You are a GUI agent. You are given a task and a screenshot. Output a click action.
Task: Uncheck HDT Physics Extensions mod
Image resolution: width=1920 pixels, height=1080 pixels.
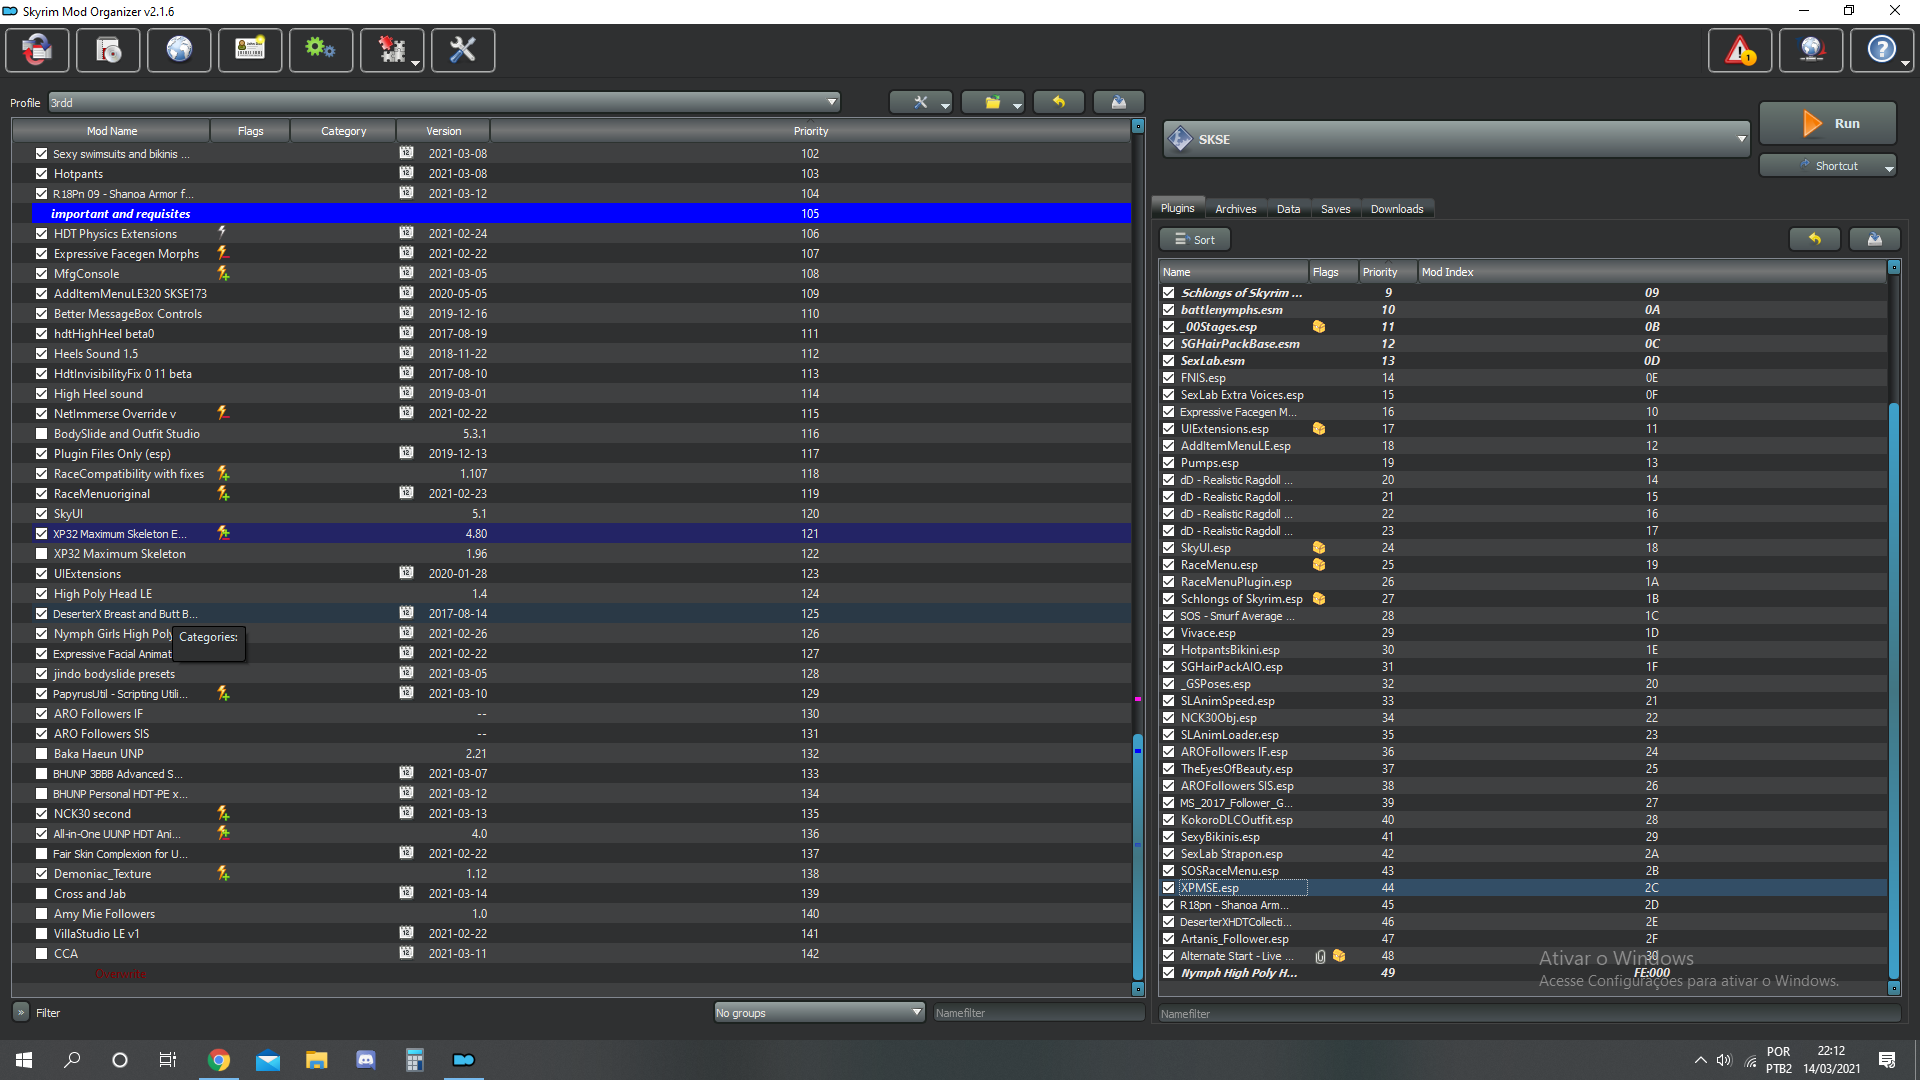[x=41, y=234]
